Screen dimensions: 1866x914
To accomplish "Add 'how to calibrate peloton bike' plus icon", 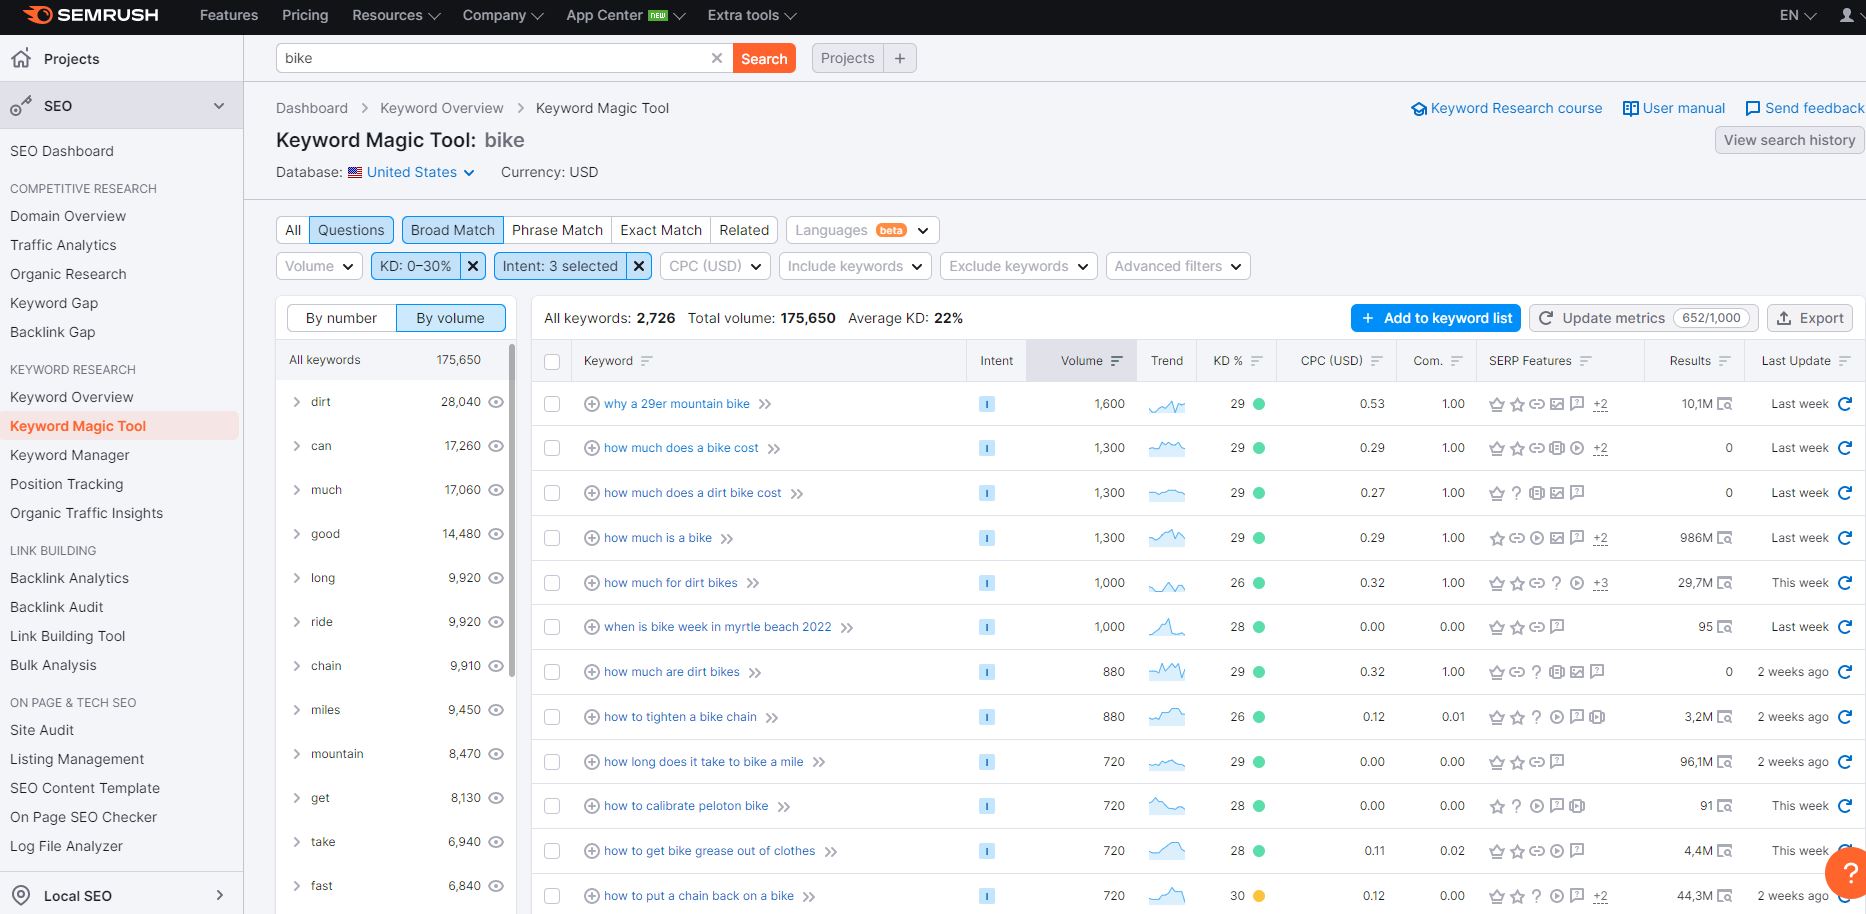I will [x=591, y=806].
